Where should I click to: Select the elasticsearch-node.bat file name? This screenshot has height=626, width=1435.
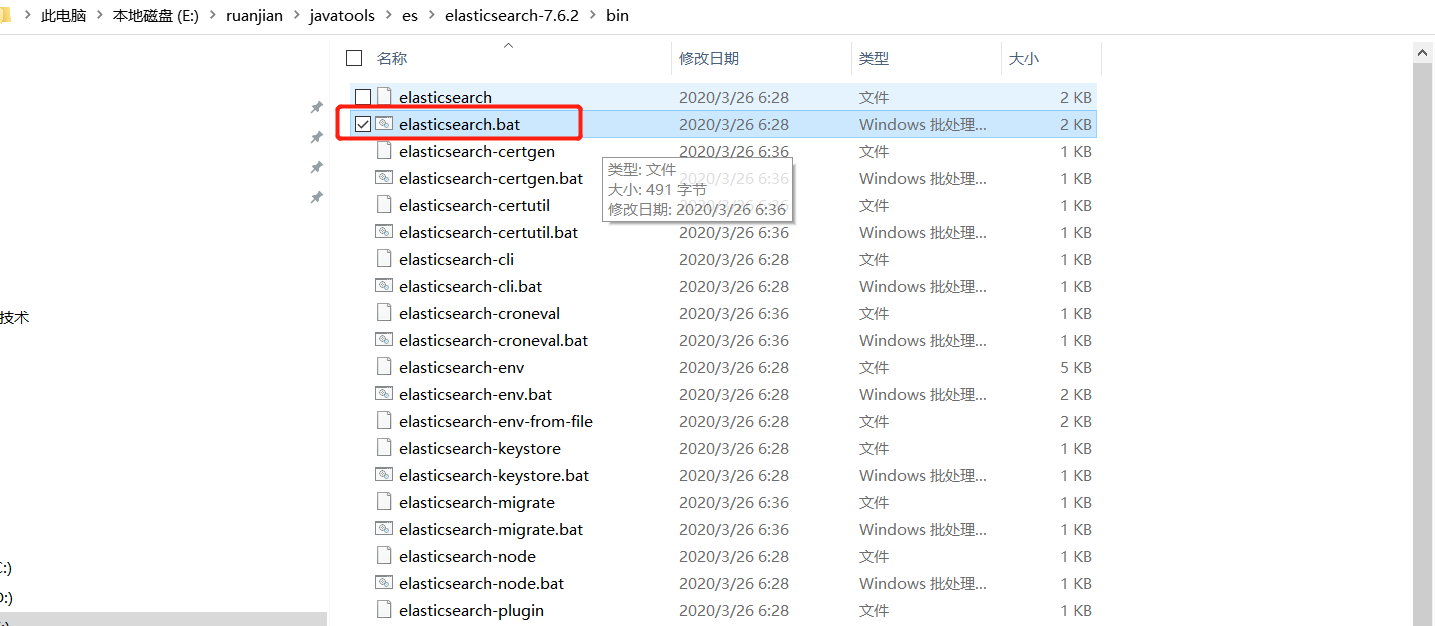pos(481,583)
